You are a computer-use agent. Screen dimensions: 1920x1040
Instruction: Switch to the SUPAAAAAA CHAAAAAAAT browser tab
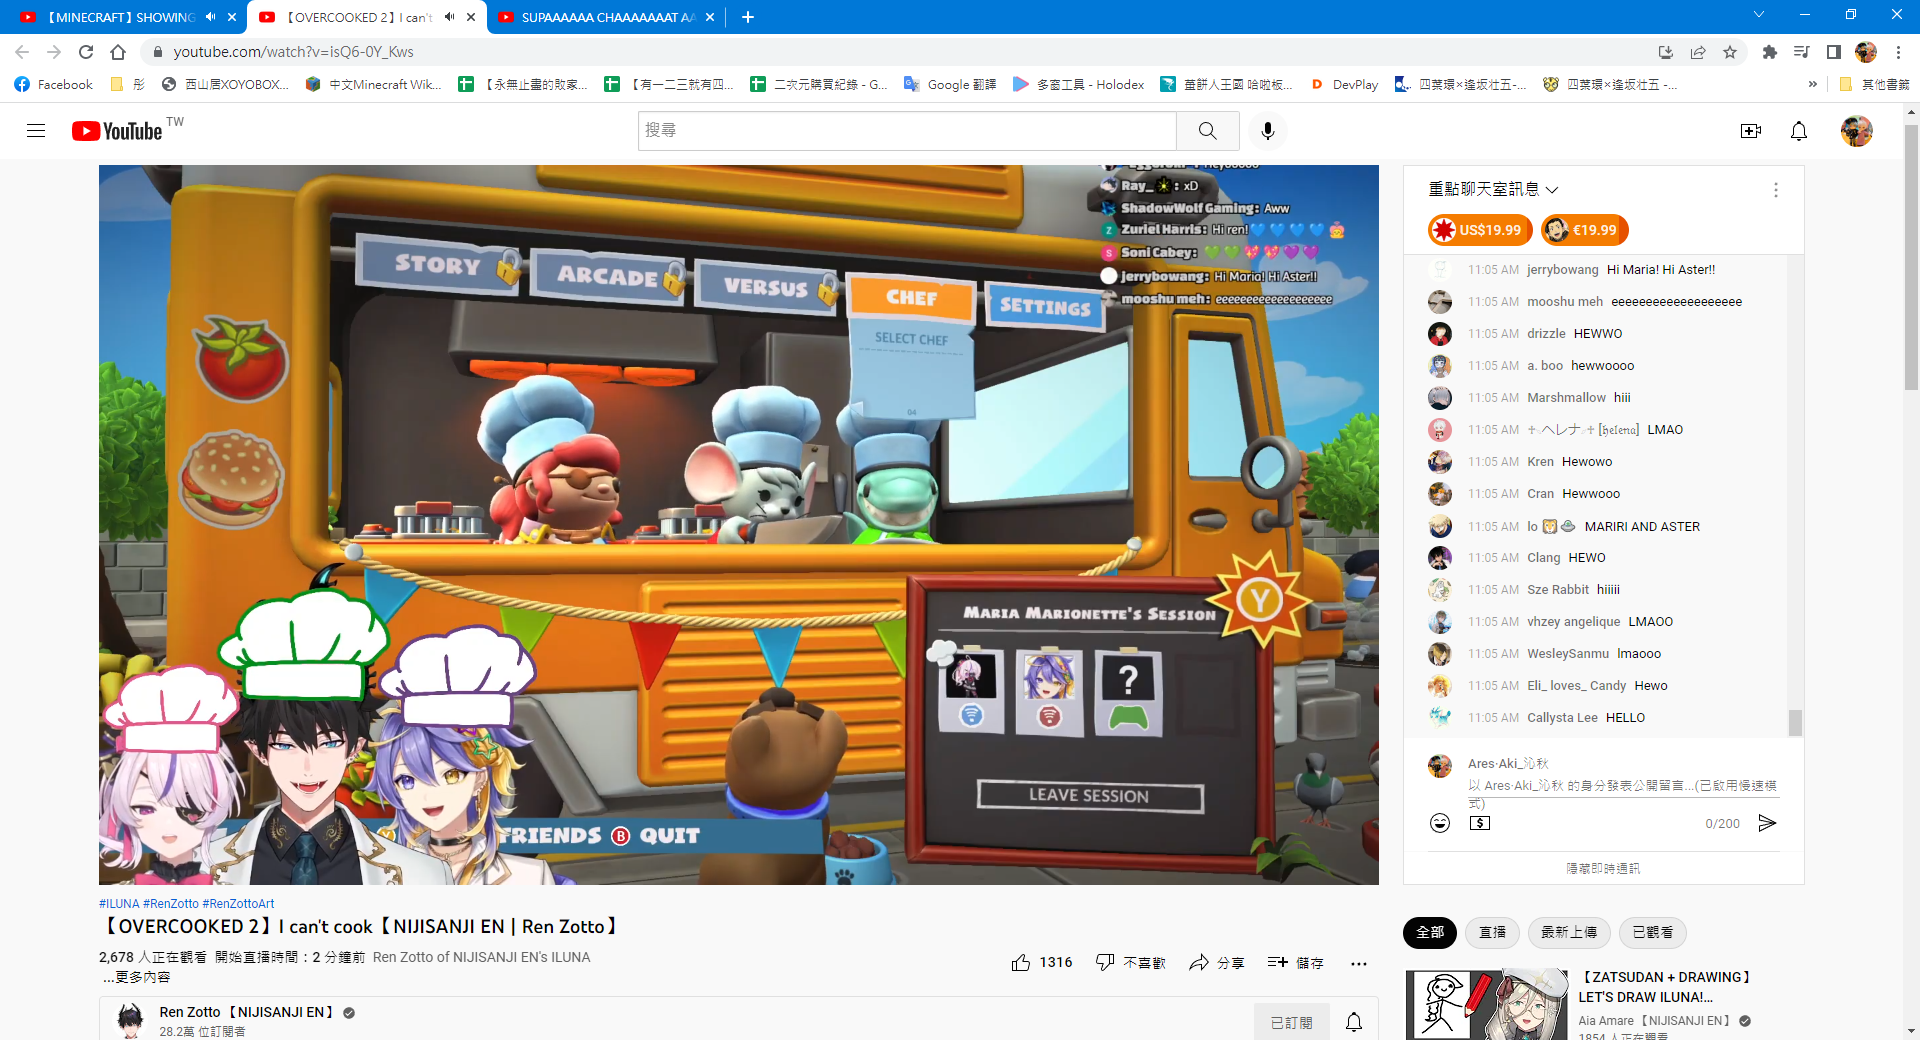(x=606, y=17)
